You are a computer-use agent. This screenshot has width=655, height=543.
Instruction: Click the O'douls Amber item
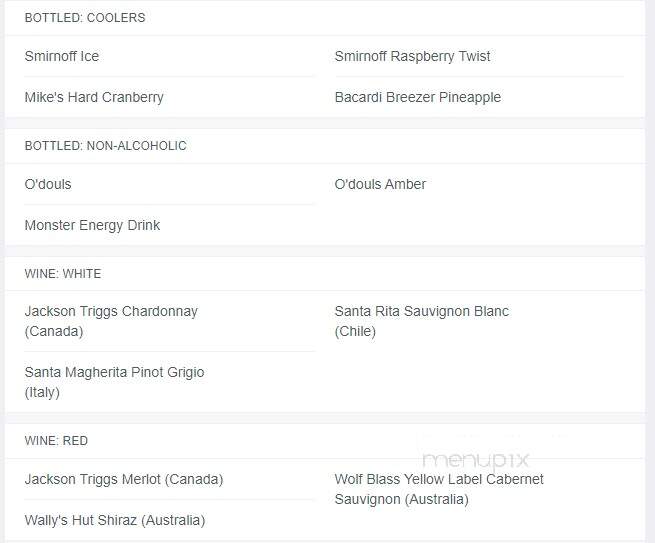(x=380, y=184)
